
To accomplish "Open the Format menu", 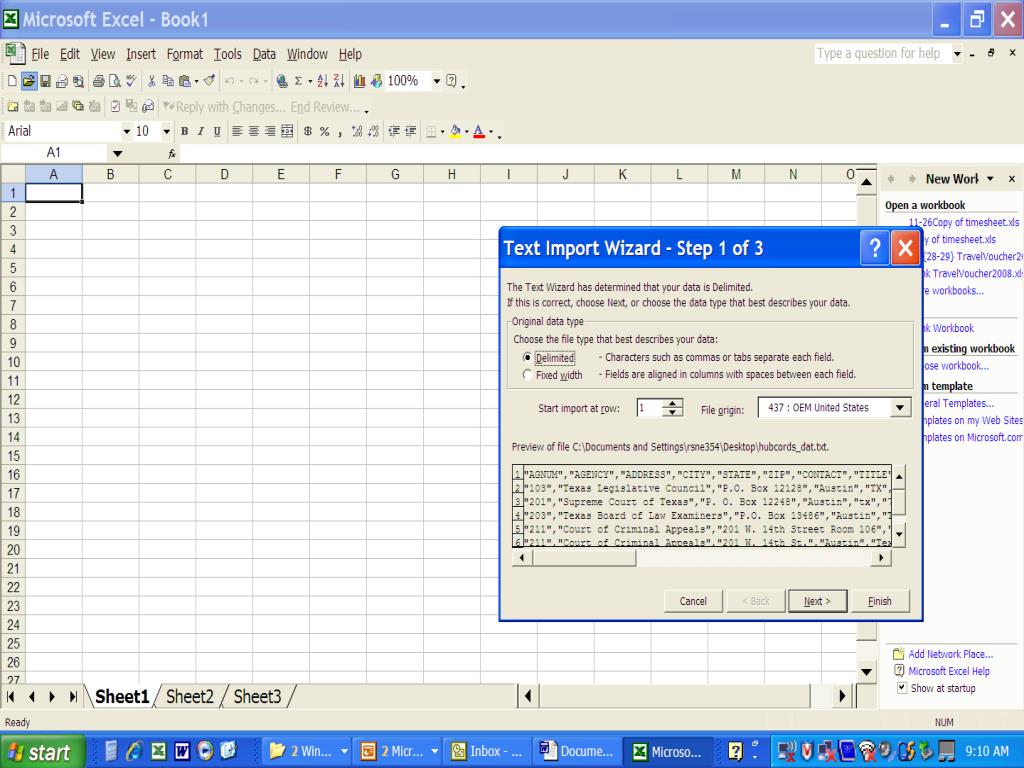I will point(185,54).
